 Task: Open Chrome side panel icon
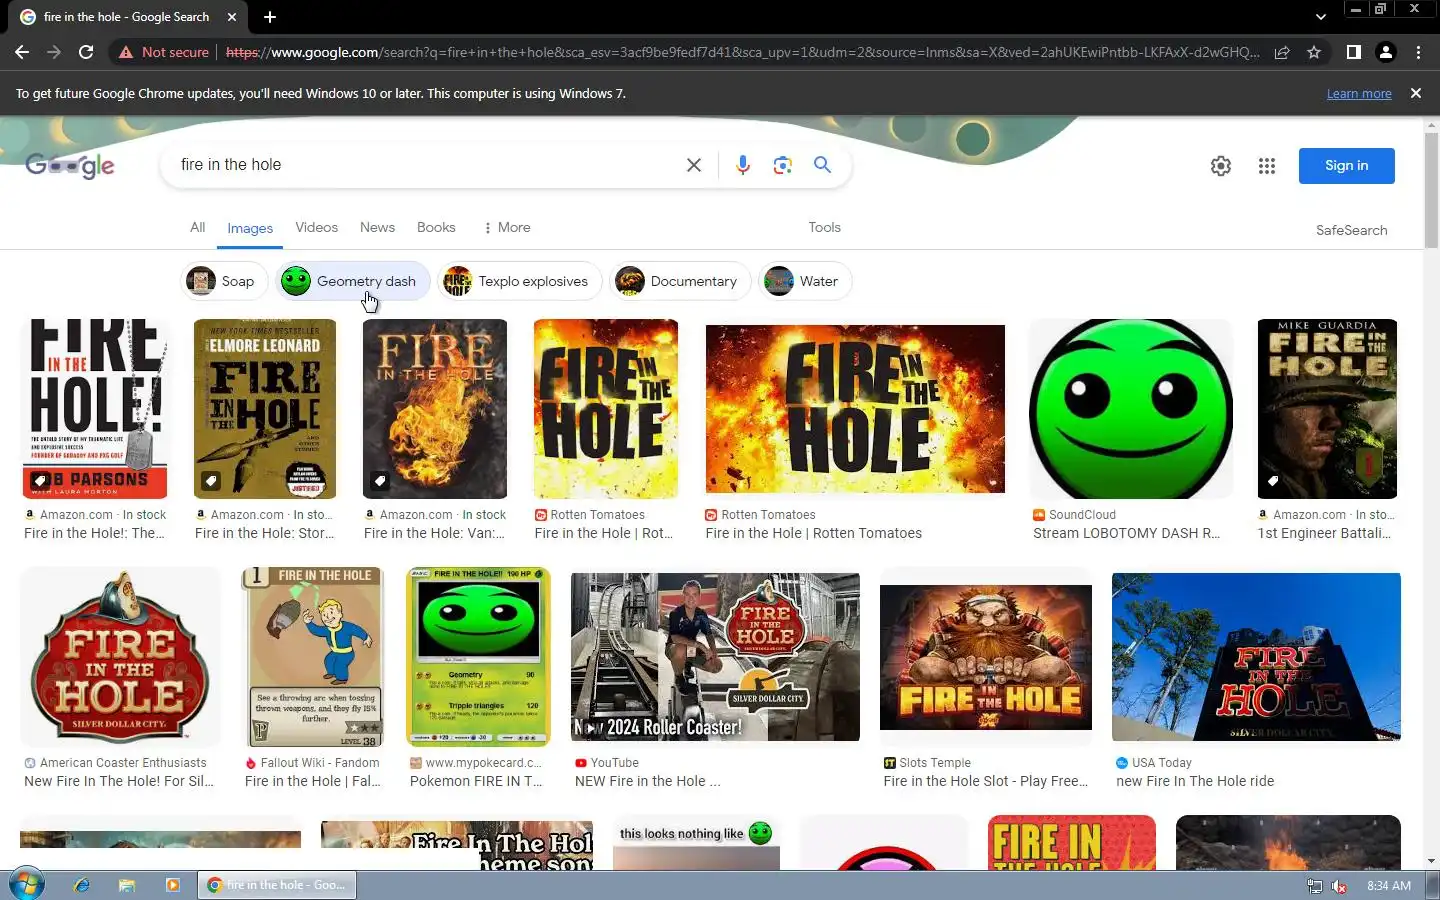click(1353, 52)
